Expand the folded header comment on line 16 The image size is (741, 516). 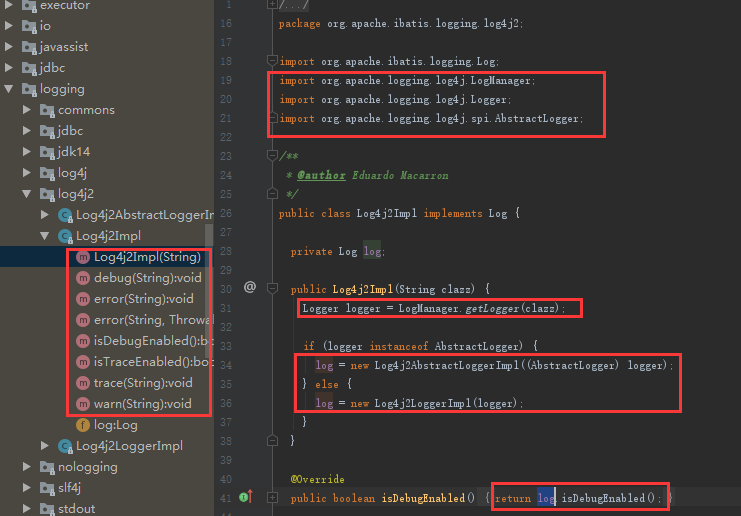272,5
